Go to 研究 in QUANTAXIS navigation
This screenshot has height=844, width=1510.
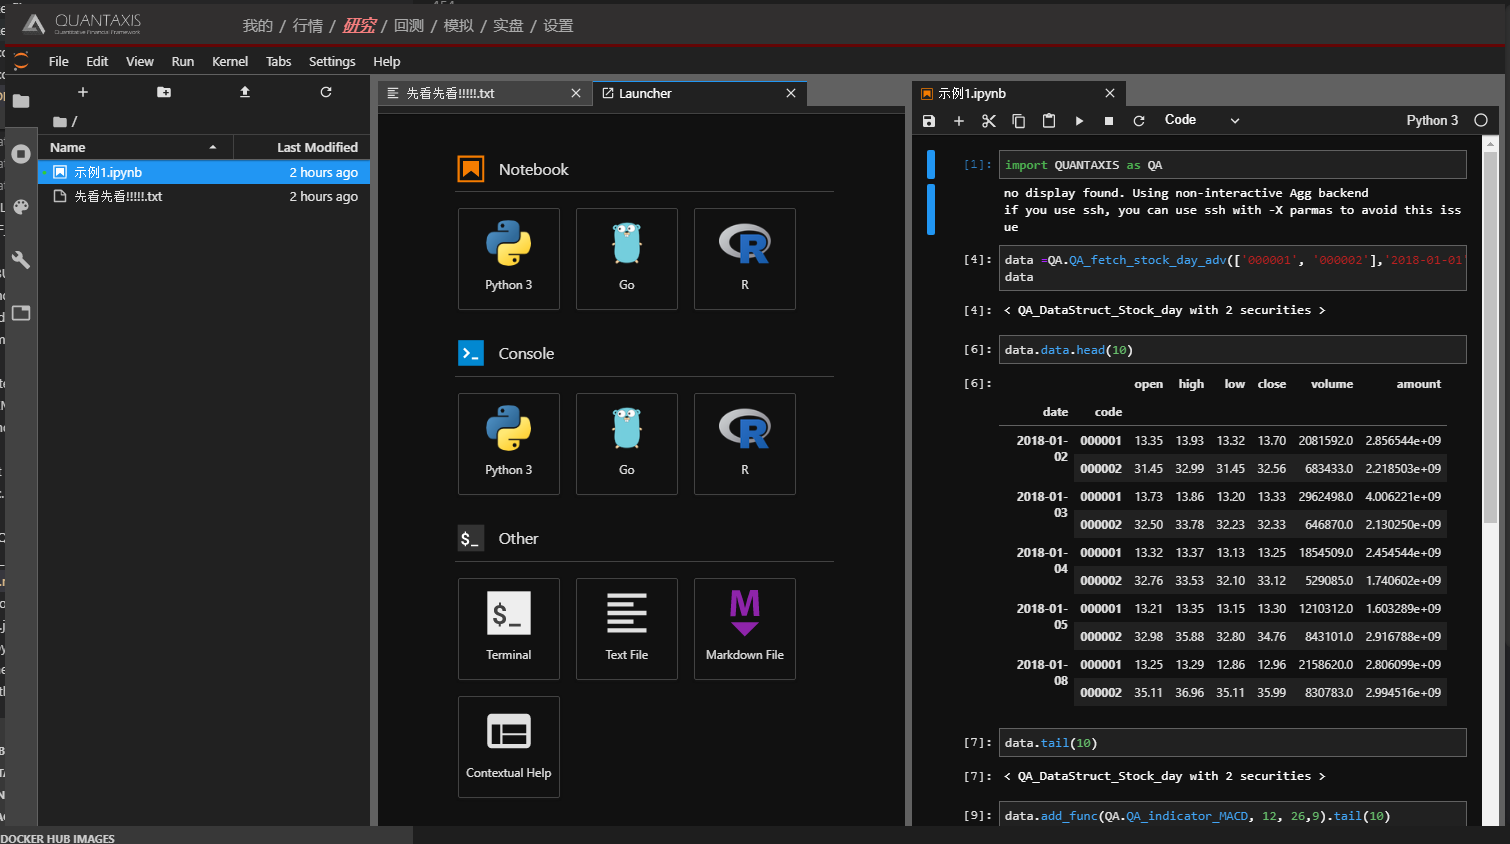(359, 26)
